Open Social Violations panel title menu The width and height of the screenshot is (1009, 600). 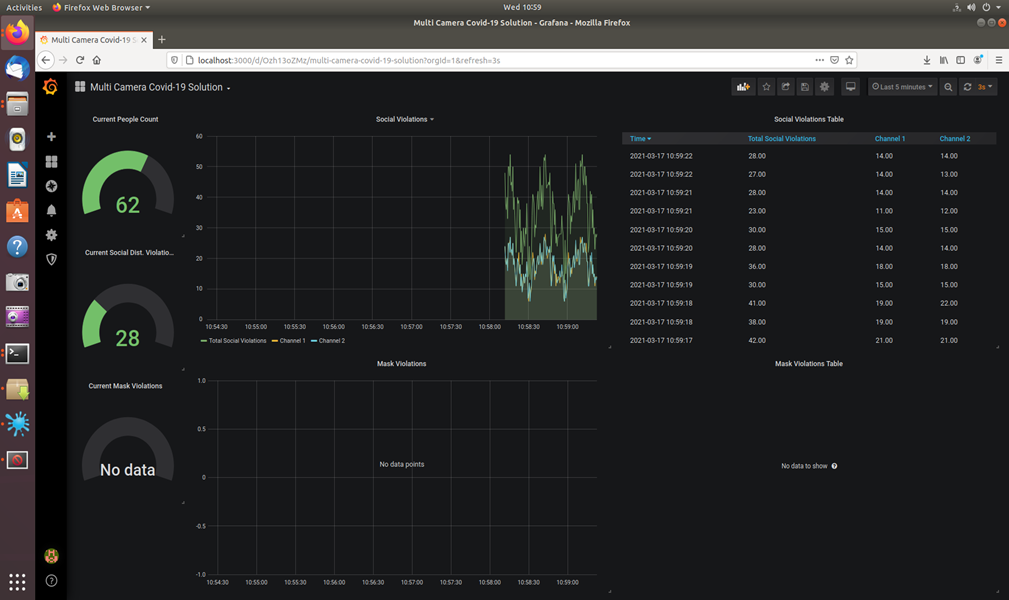tap(404, 119)
